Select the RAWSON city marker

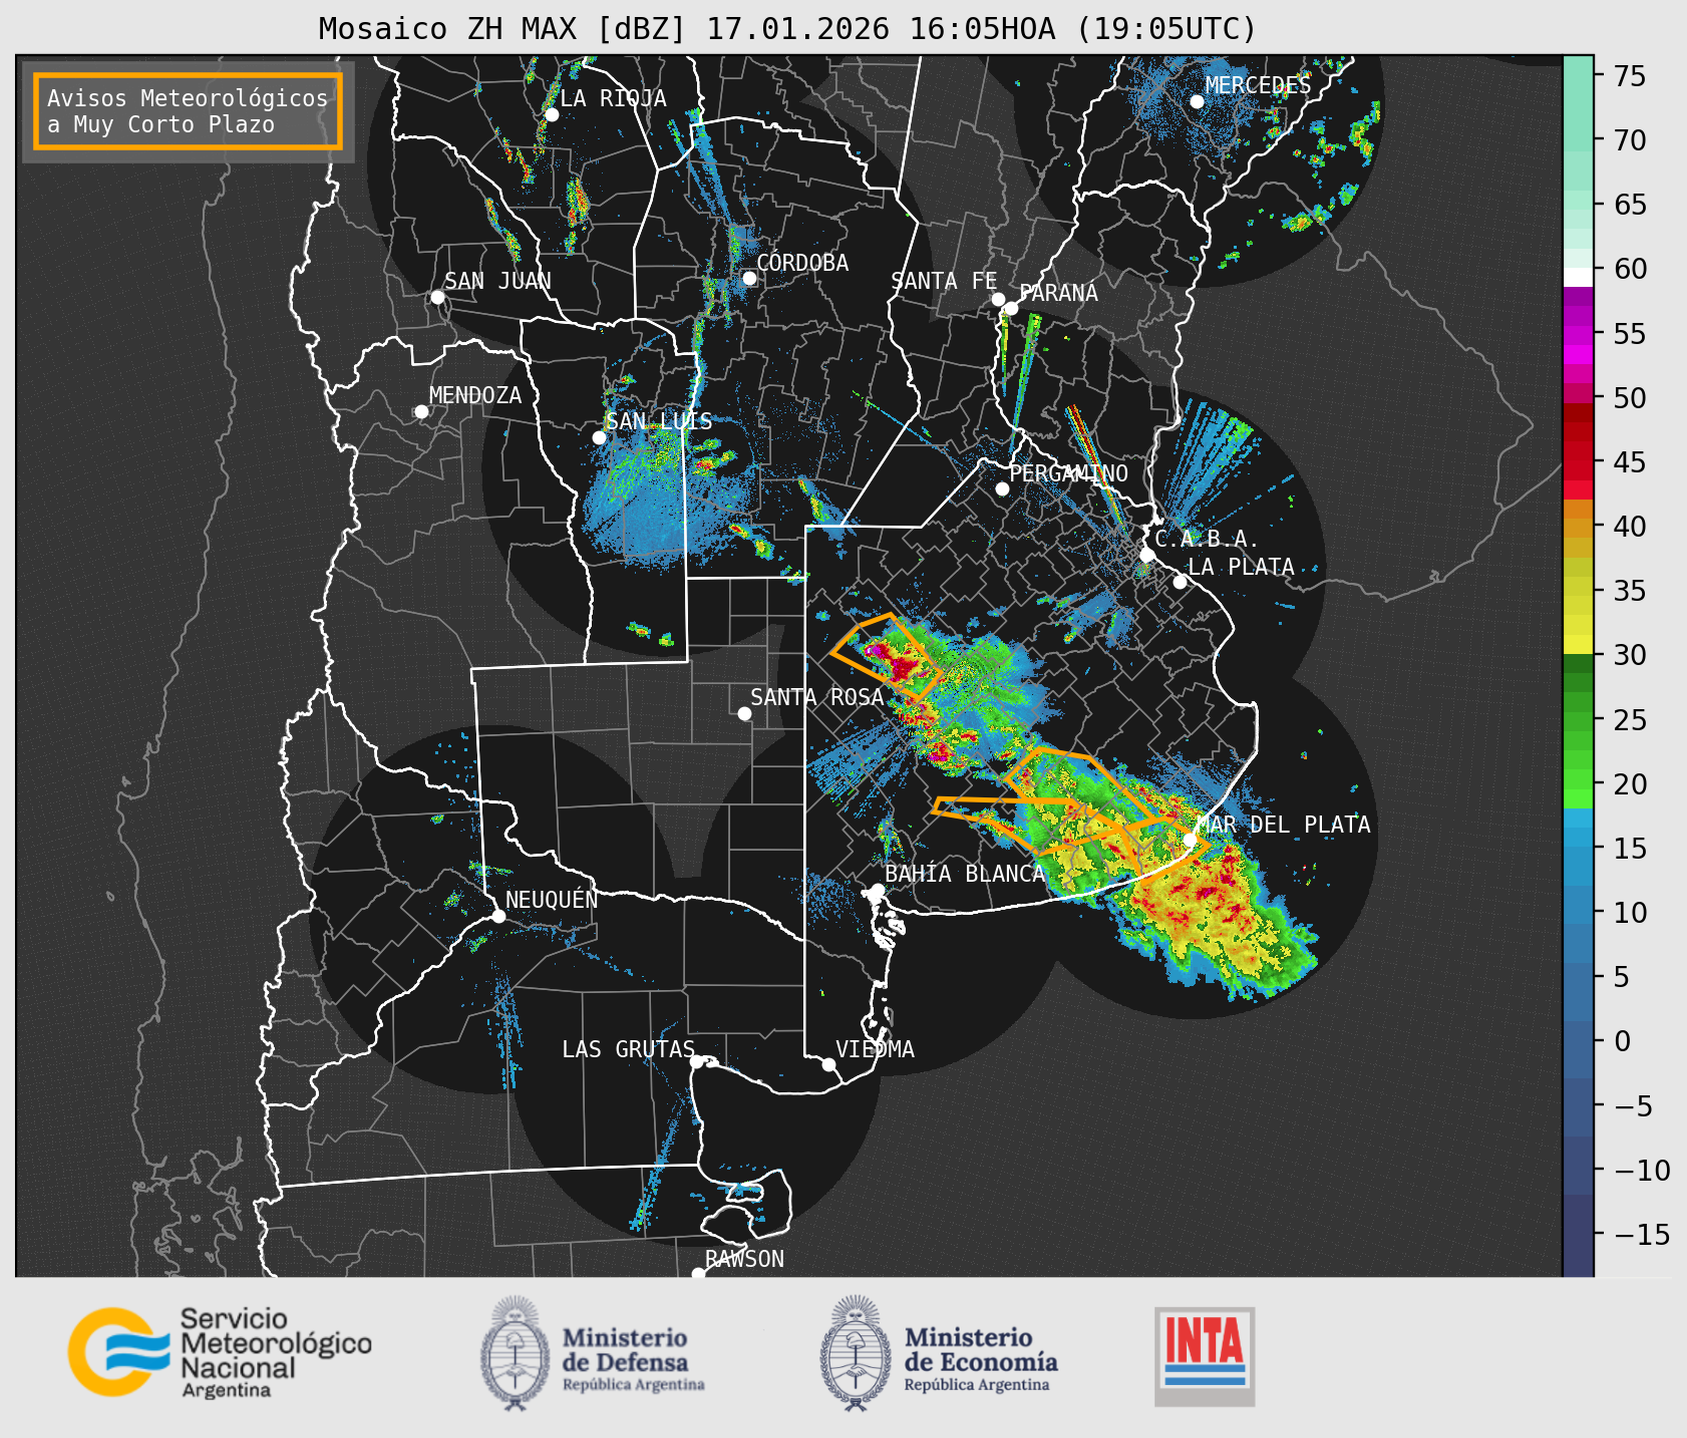tap(698, 1274)
